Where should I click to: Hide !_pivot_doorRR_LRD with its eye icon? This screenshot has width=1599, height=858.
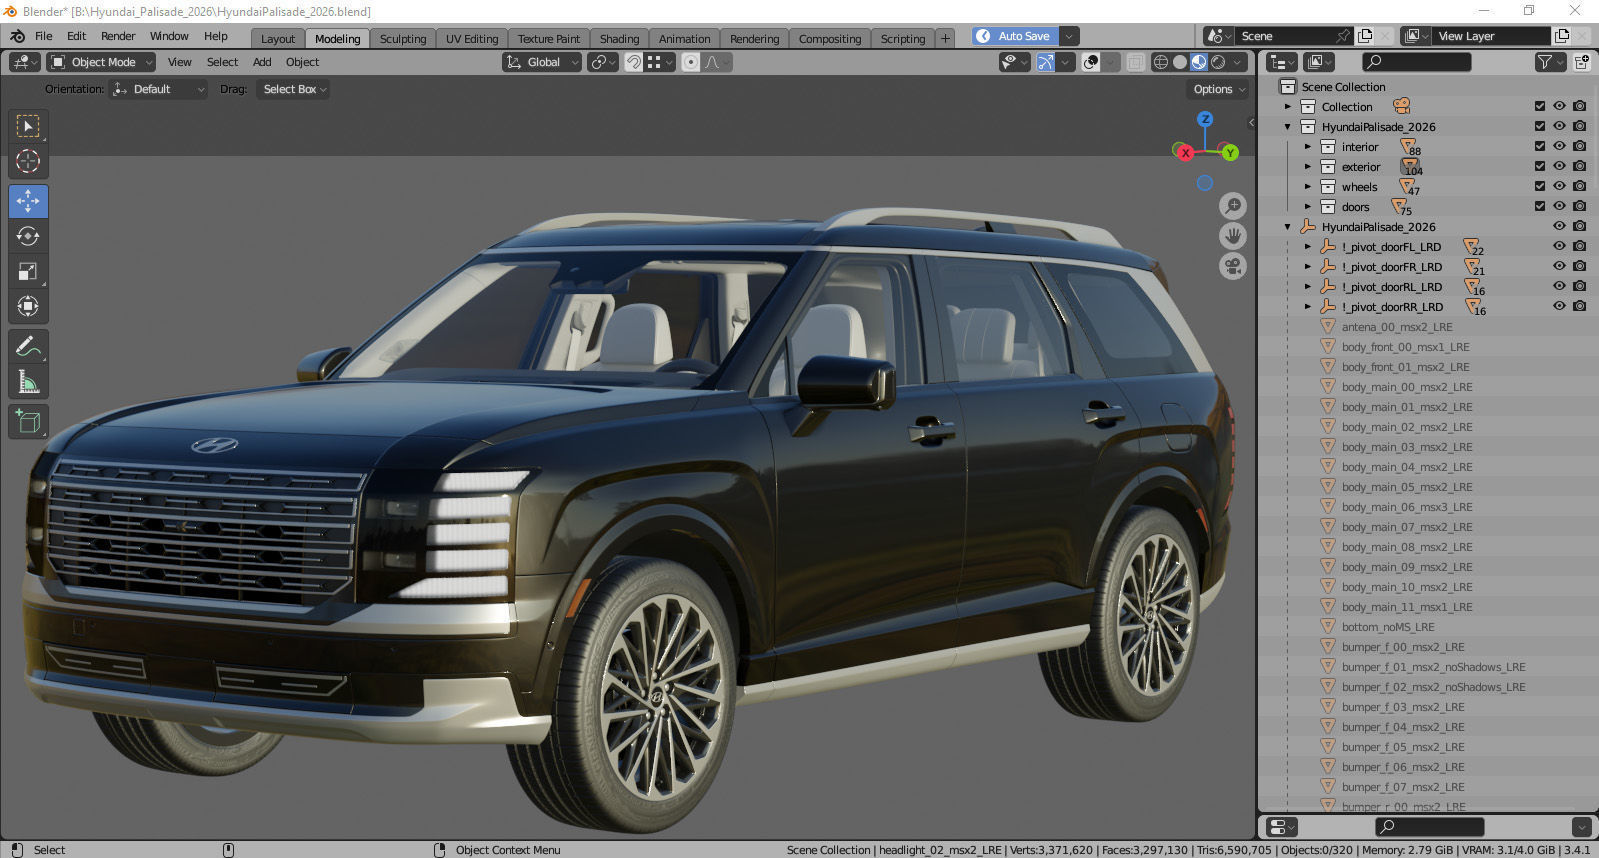click(1559, 306)
